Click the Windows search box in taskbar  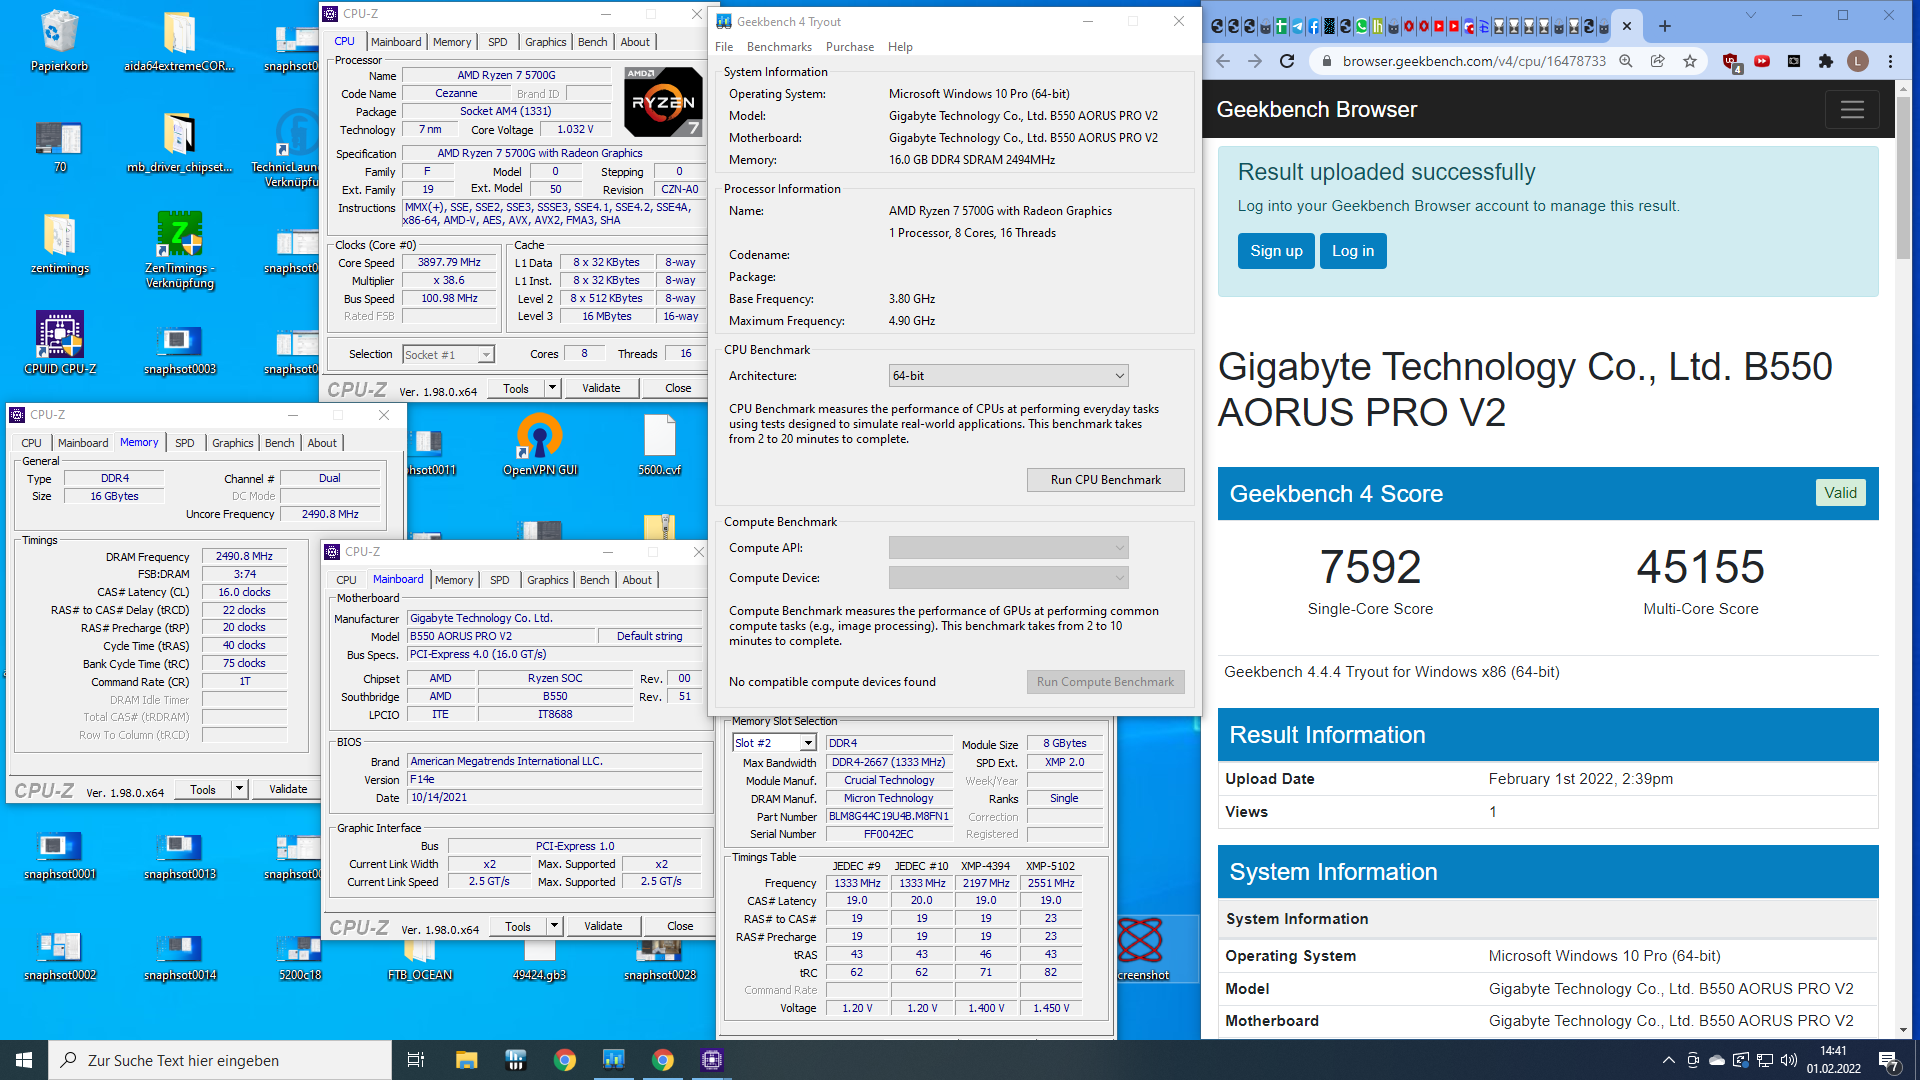tap(220, 1060)
